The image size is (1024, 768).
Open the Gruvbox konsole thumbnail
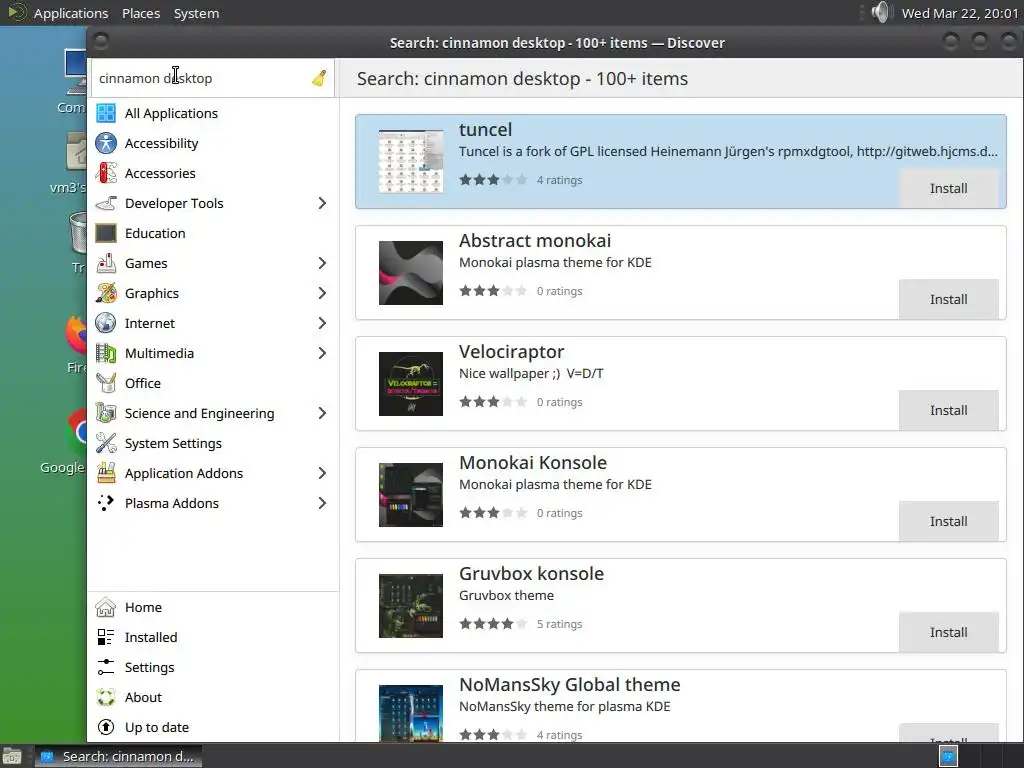411,606
